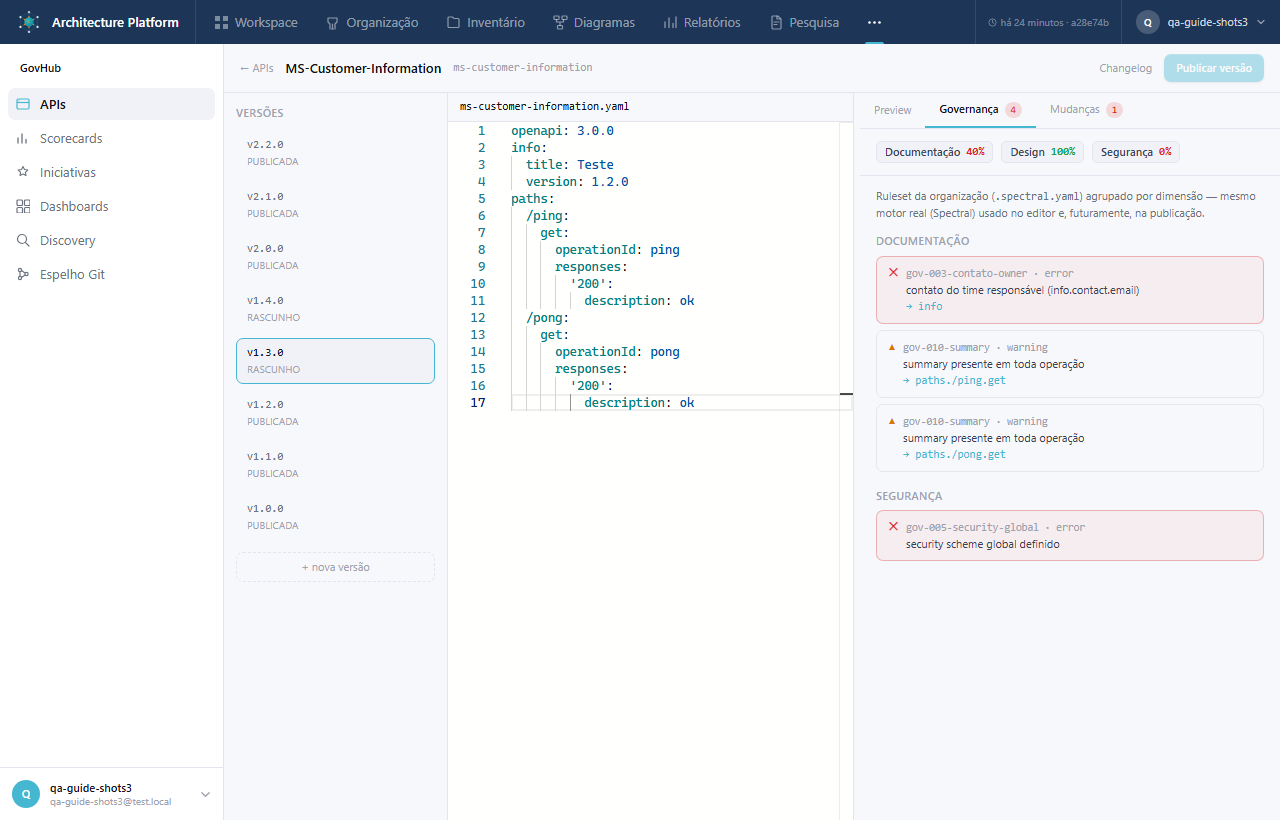Click error X icon on gov-005-security-global
Viewport: 1280px width, 820px height.
[x=893, y=526]
